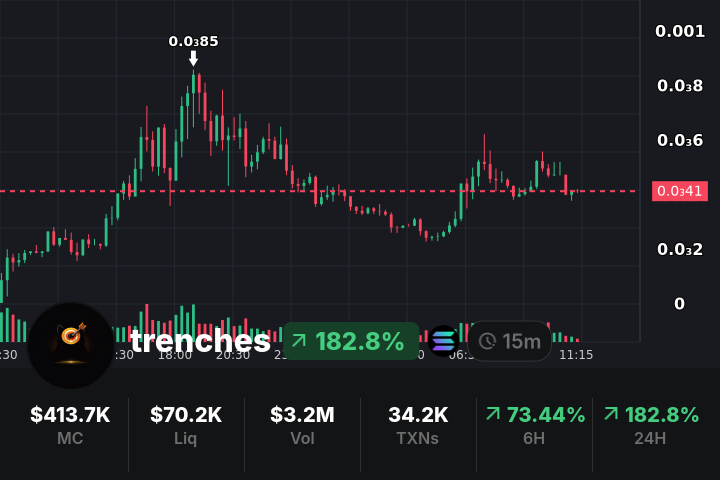Open the 15m timeframe selector
Screen dimensions: 720x480
coord(510,342)
